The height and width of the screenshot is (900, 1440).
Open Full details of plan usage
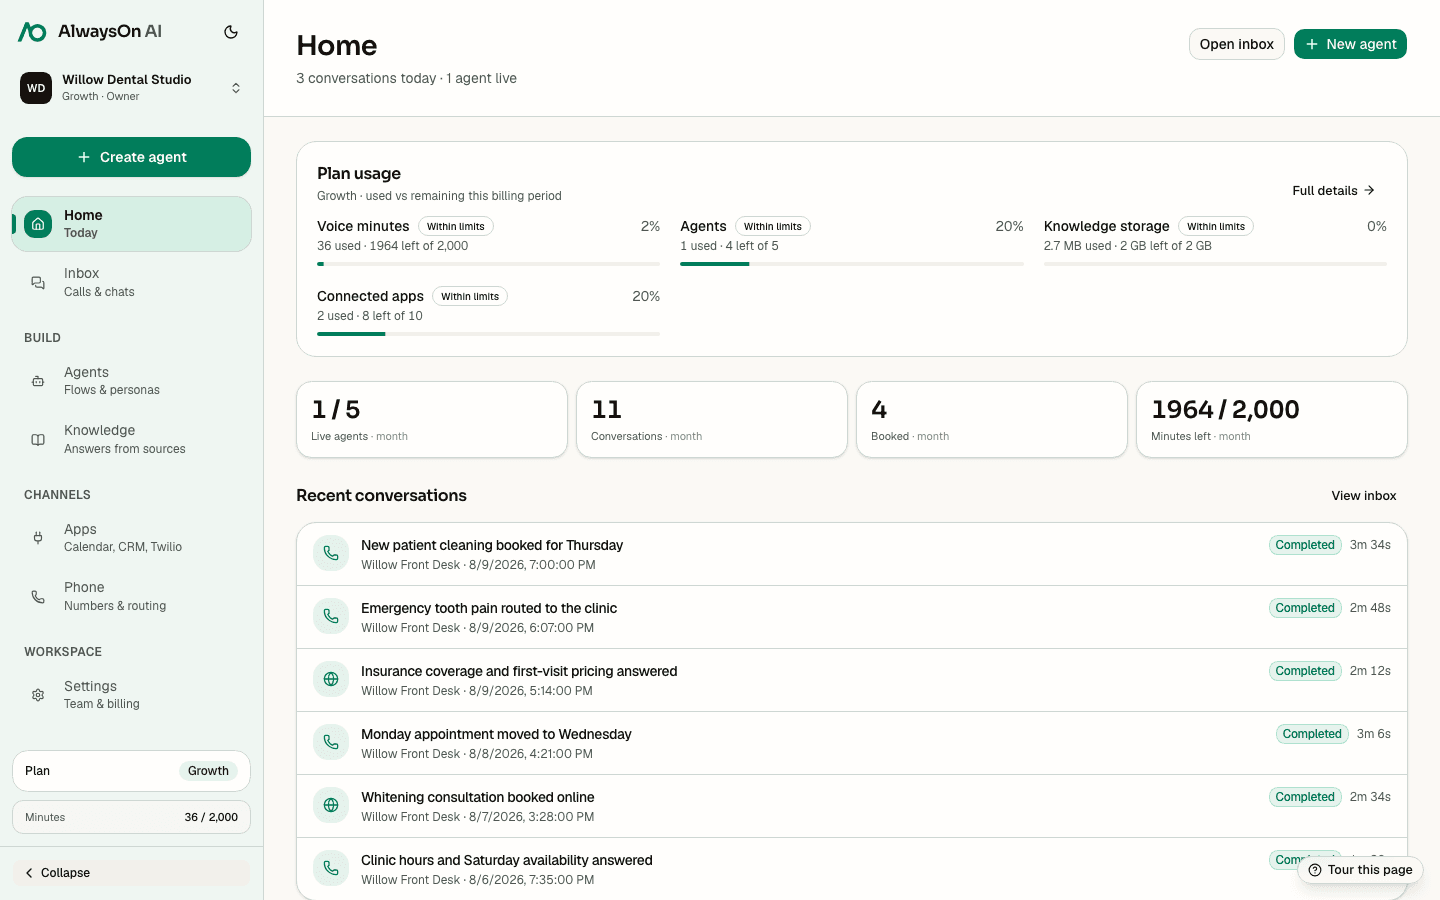1334,190
